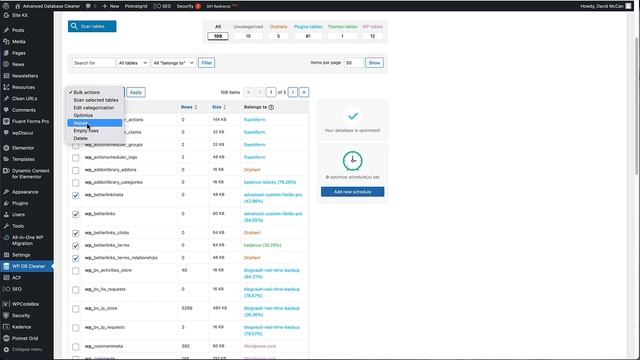Screen dimensions: 640x360
Task: Switch to the Plugins tables tab
Action: [x=308, y=32]
